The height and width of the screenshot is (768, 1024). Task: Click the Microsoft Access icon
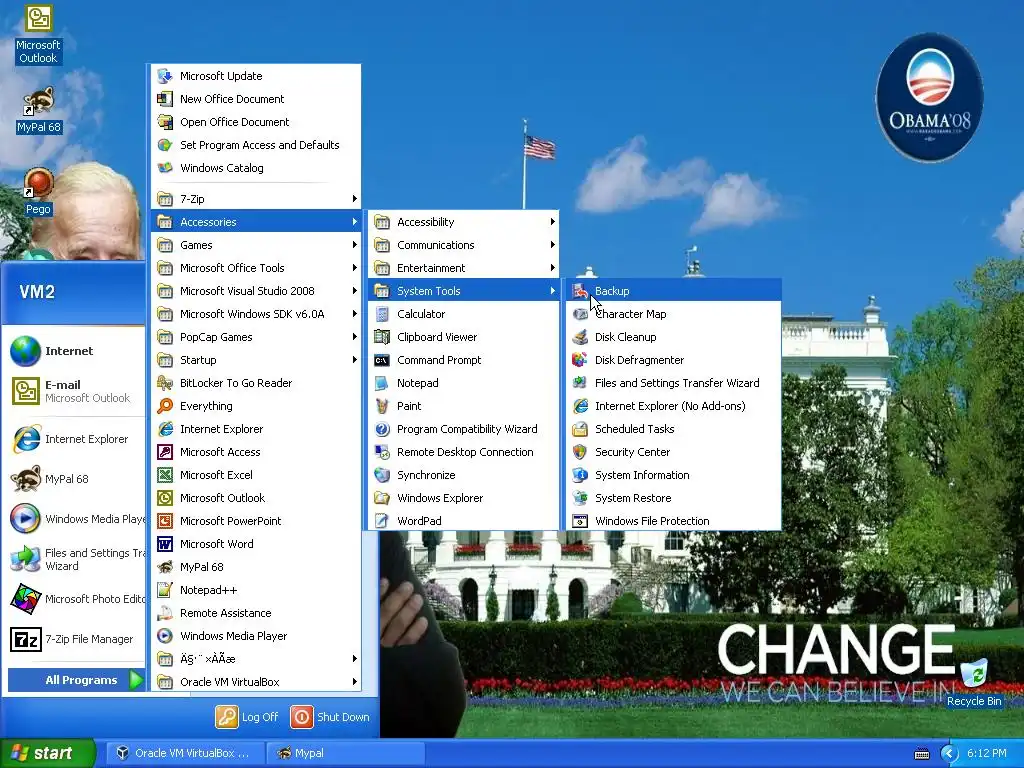pyautogui.click(x=165, y=452)
